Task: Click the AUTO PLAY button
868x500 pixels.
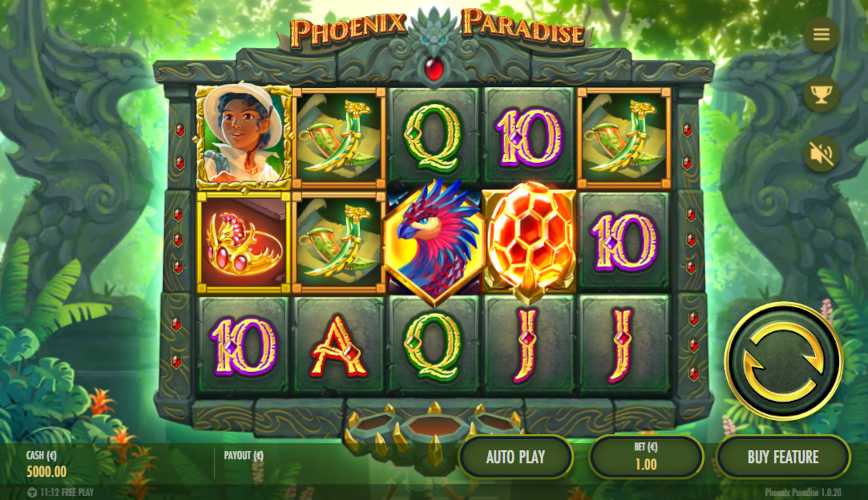Action: click(515, 457)
